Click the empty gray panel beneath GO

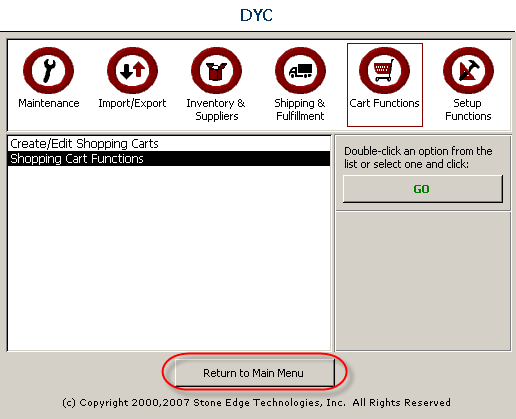click(423, 281)
